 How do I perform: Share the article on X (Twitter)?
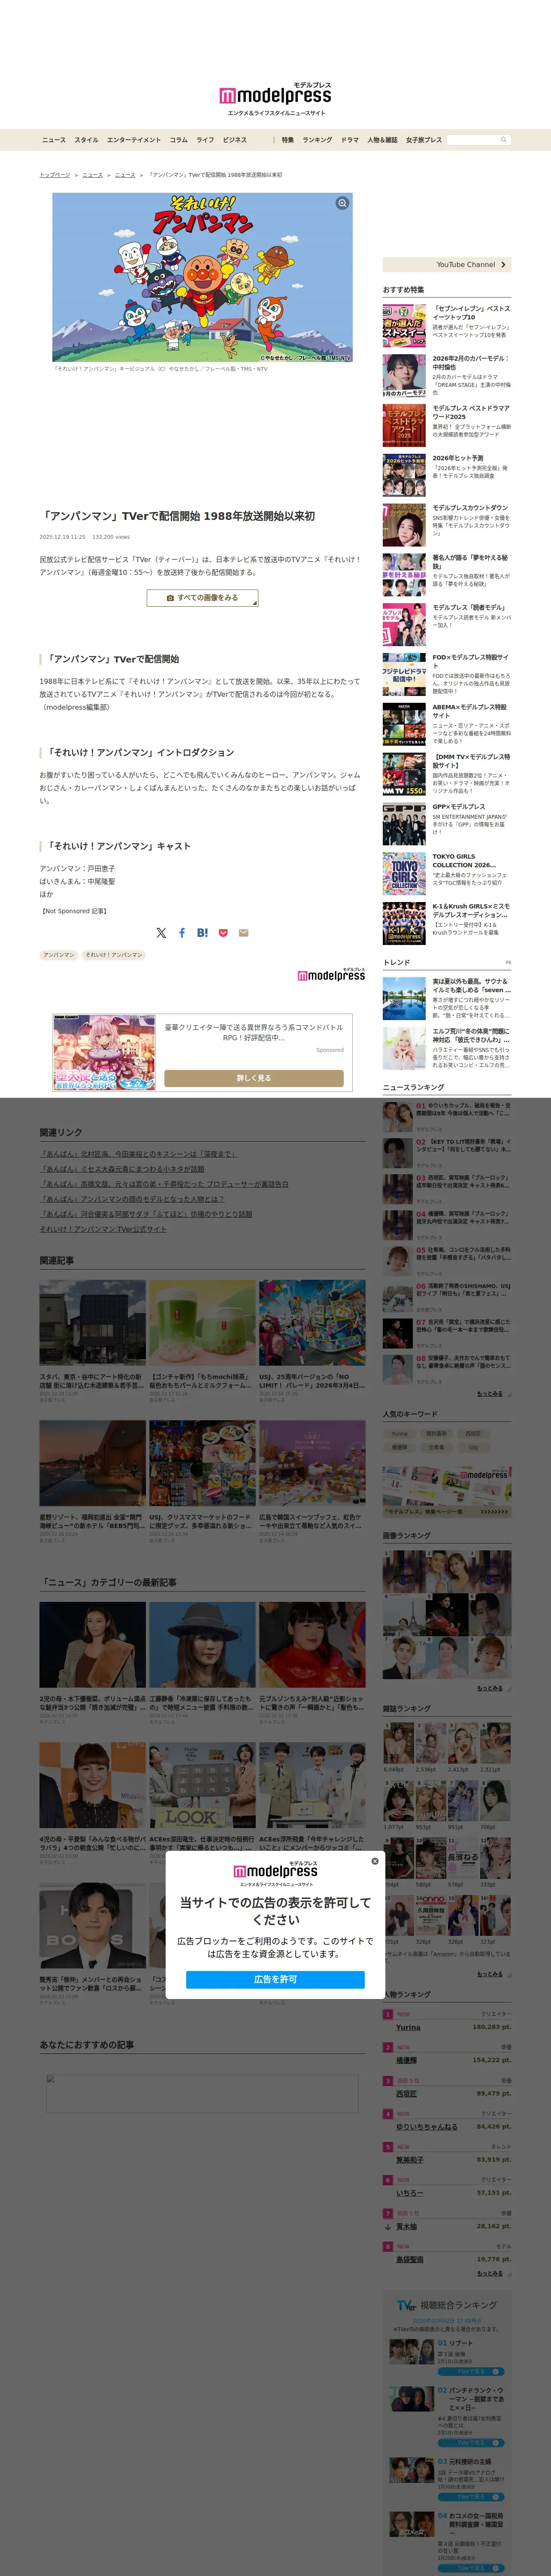[161, 932]
